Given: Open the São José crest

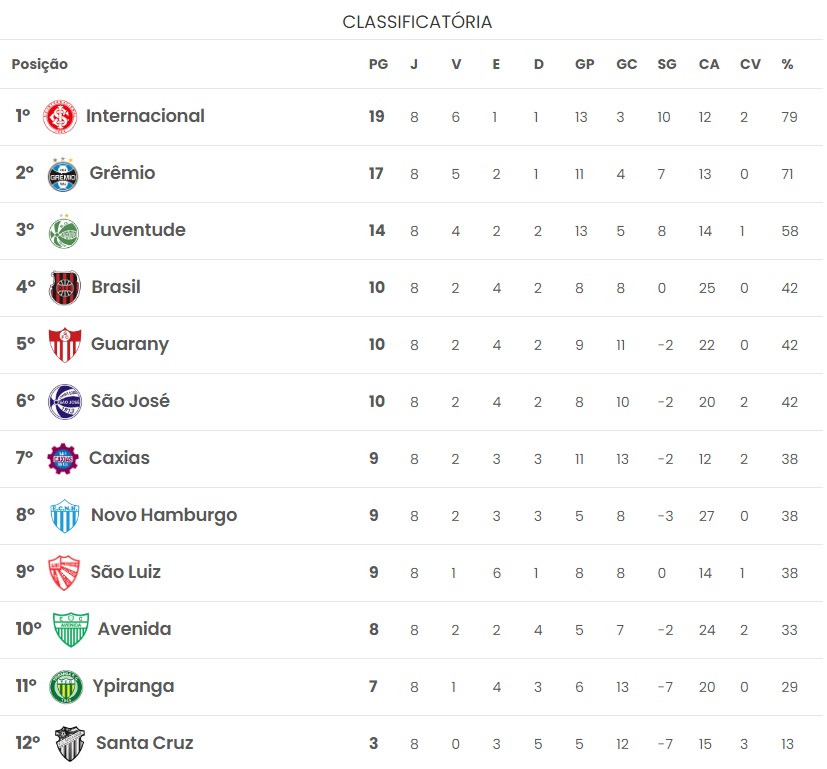Looking at the screenshot, I should tap(64, 402).
